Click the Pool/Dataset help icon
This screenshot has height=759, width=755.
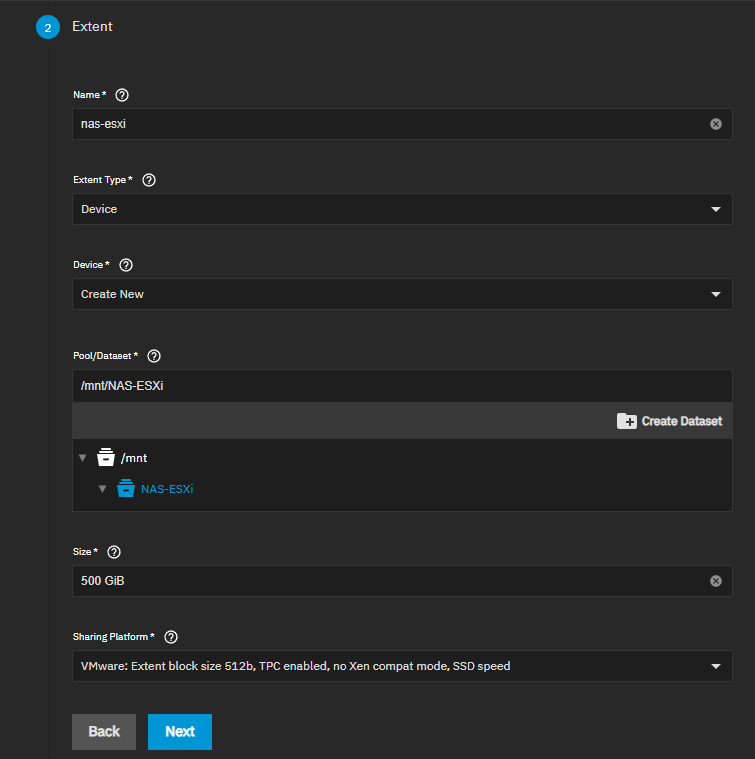point(154,356)
